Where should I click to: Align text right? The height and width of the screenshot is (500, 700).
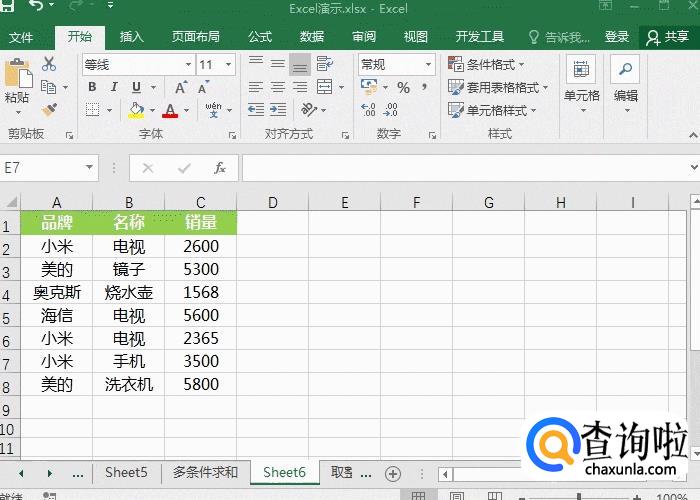(x=300, y=87)
